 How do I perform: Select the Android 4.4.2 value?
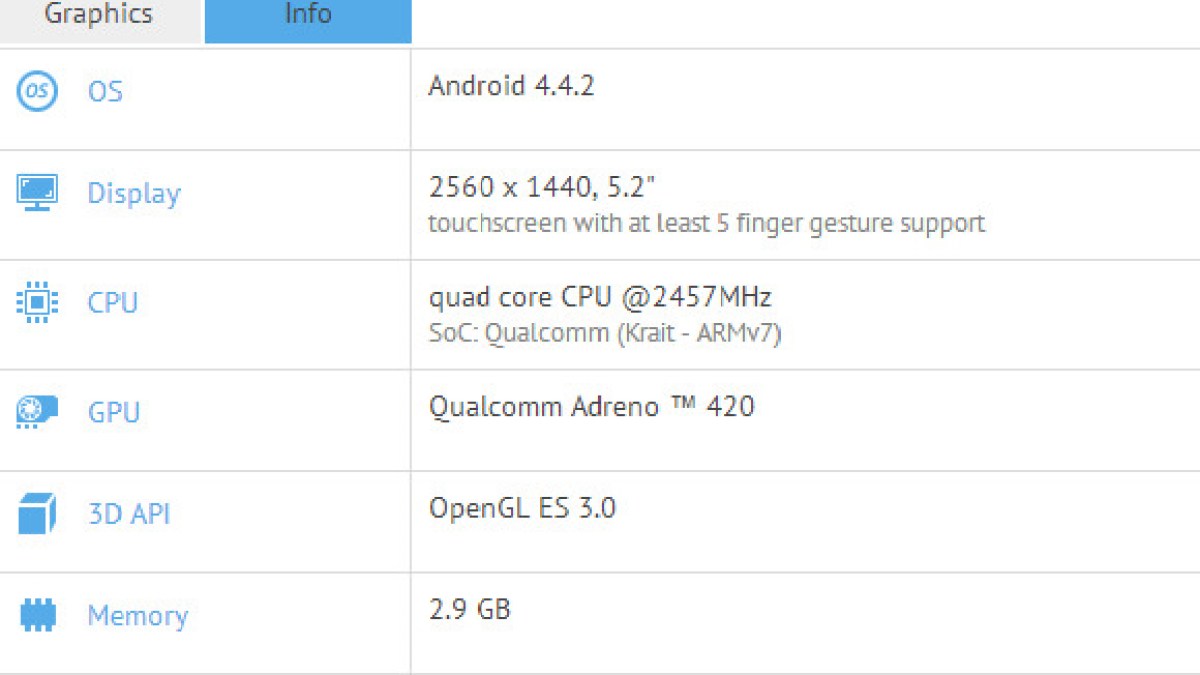pyautogui.click(x=511, y=86)
